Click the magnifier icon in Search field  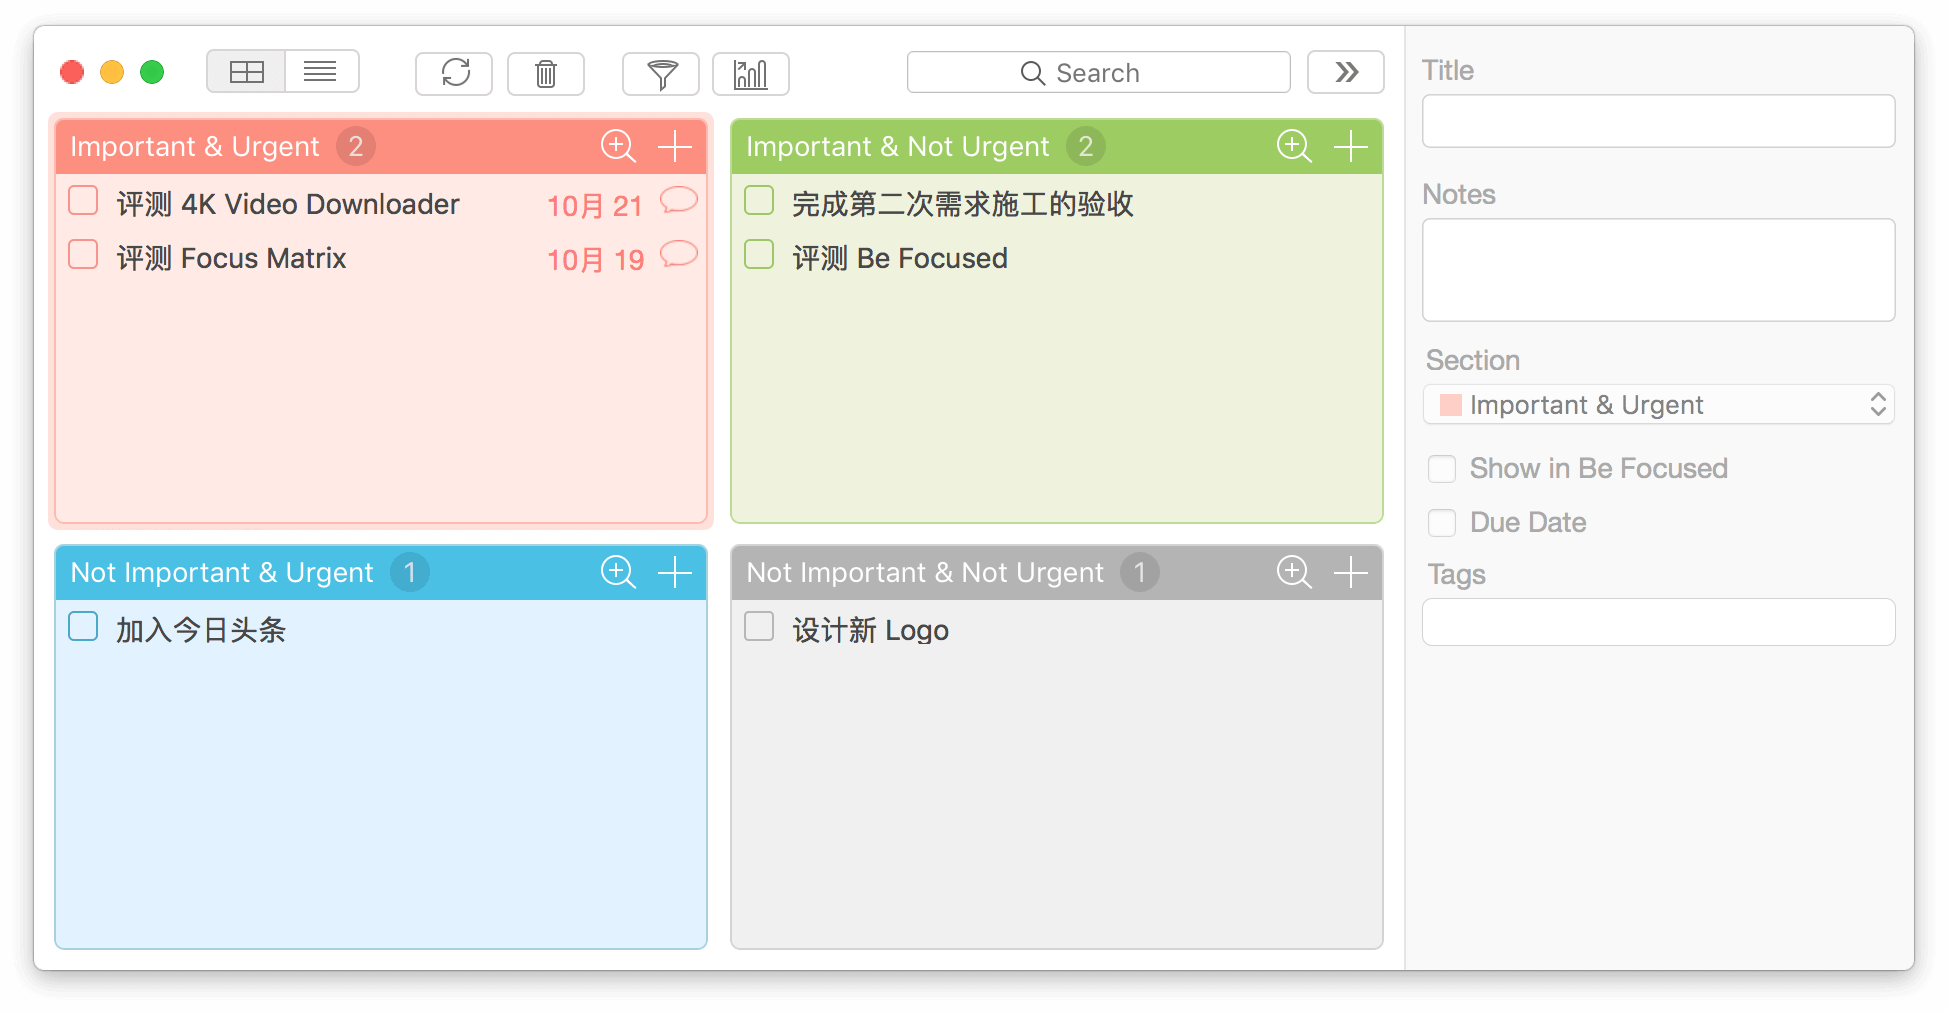point(1032,73)
